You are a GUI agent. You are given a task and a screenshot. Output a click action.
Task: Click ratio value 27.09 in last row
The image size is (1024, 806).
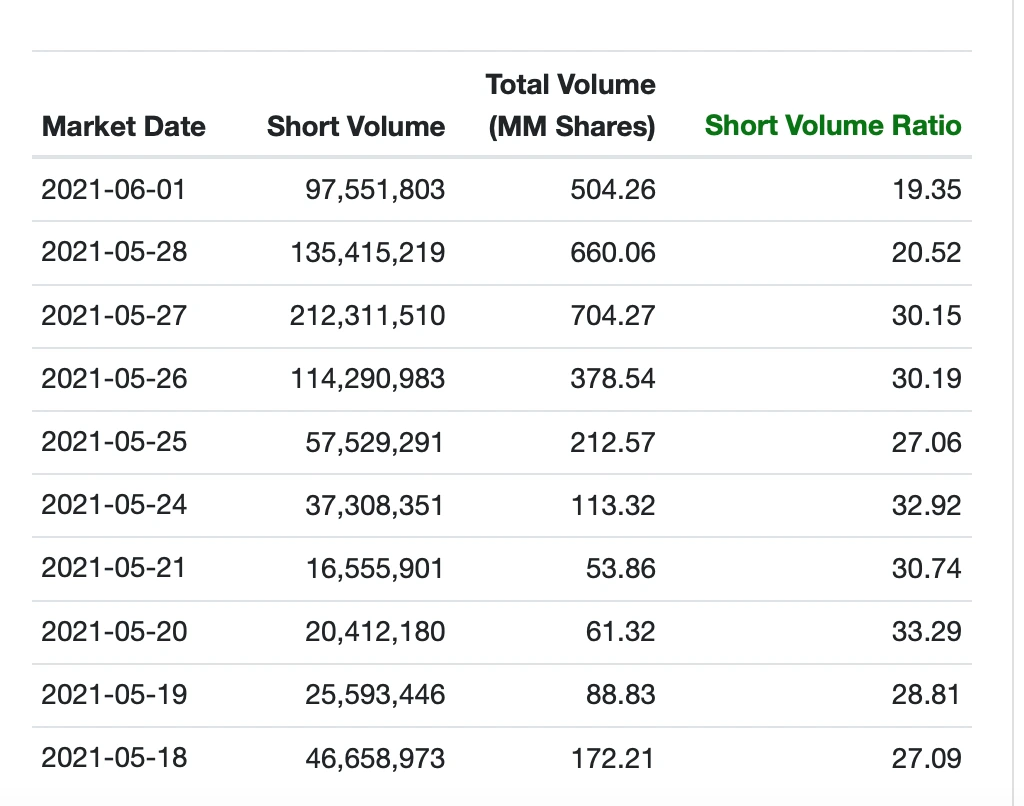coord(927,758)
